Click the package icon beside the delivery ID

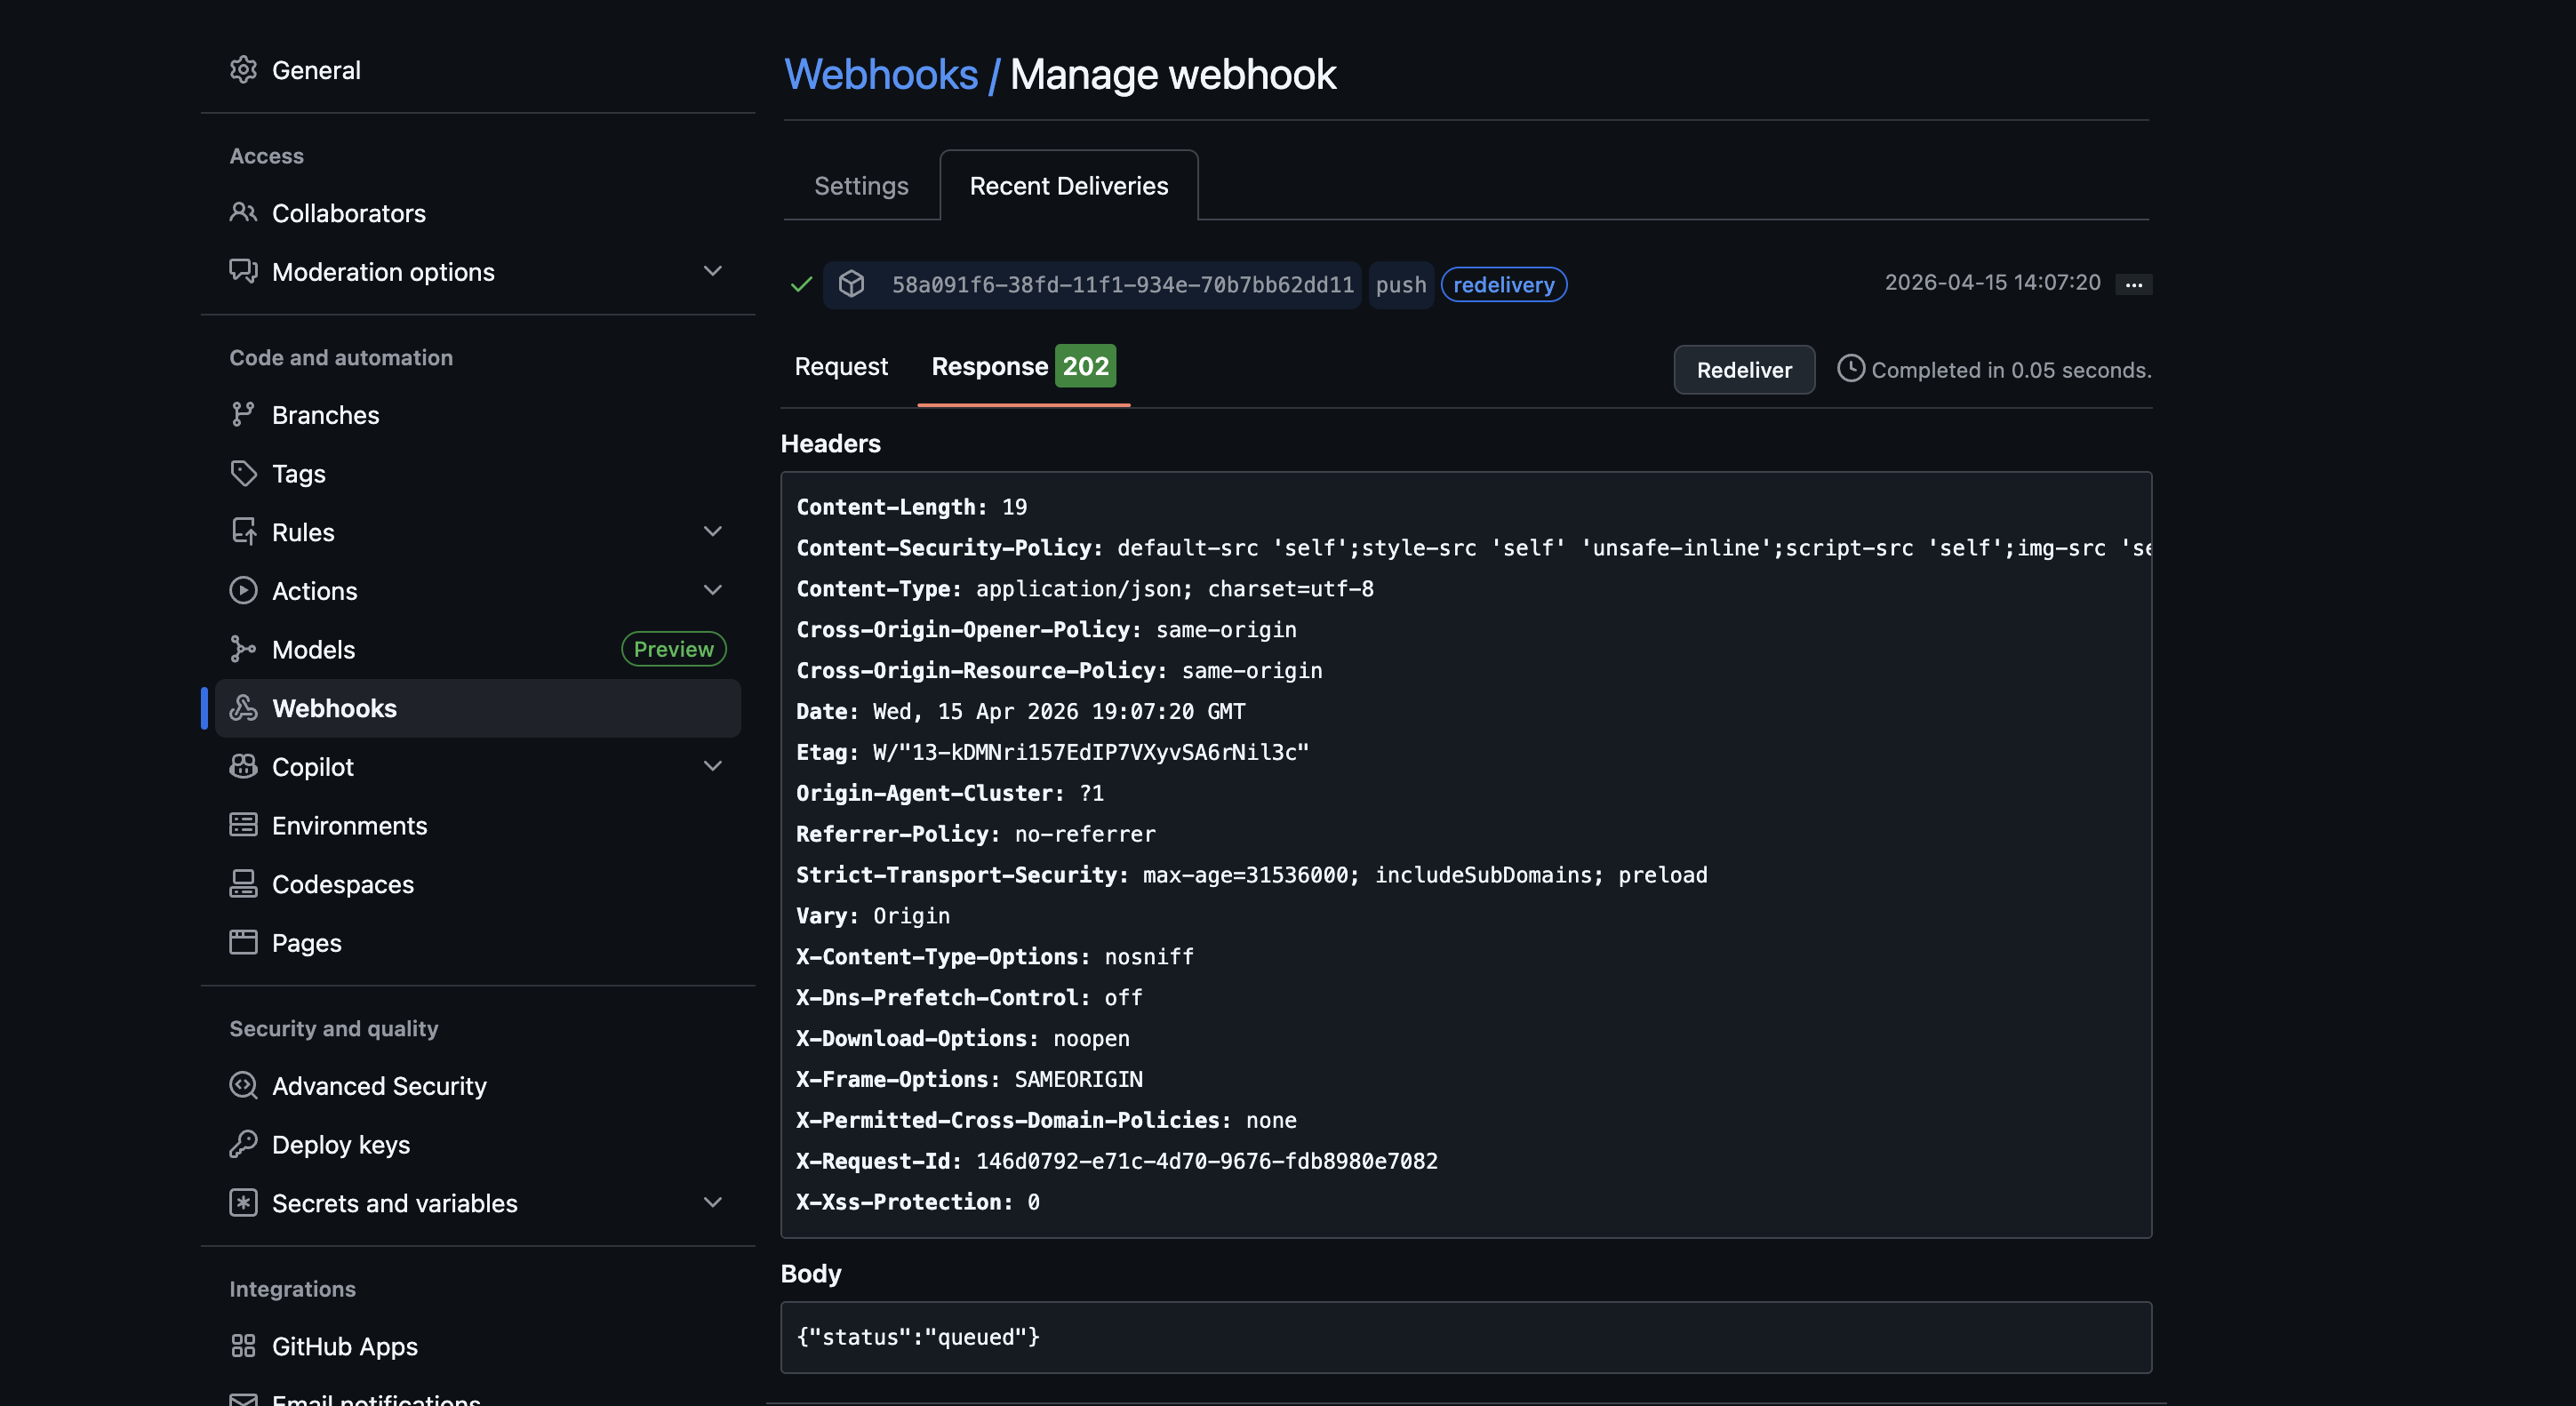point(851,284)
